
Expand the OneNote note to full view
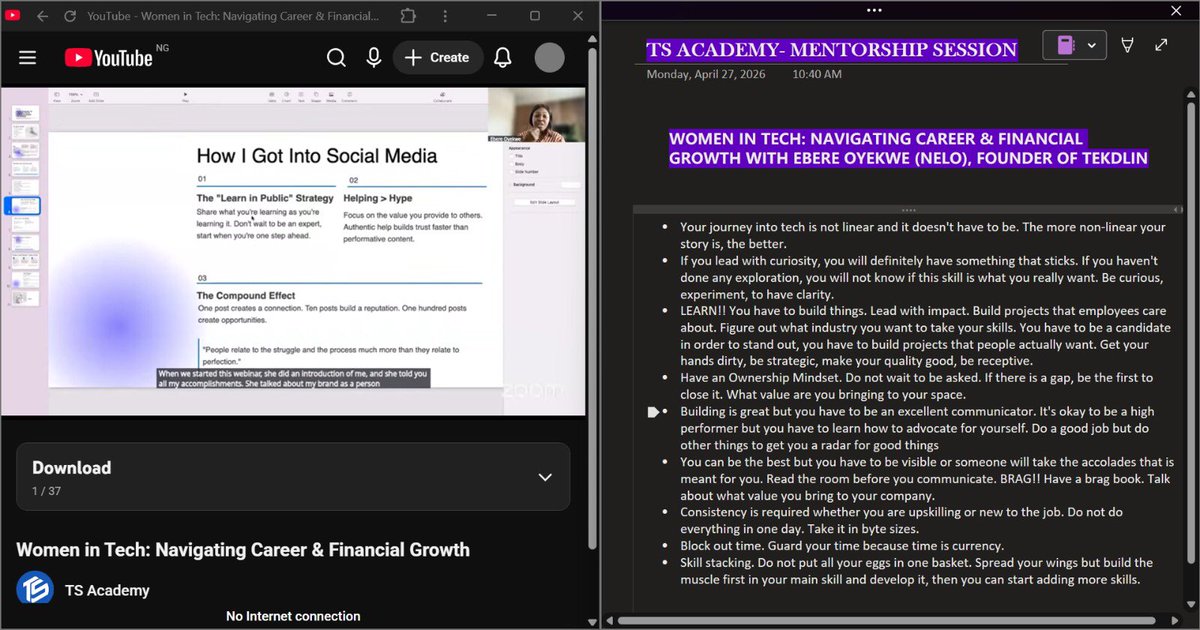[x=1161, y=45]
